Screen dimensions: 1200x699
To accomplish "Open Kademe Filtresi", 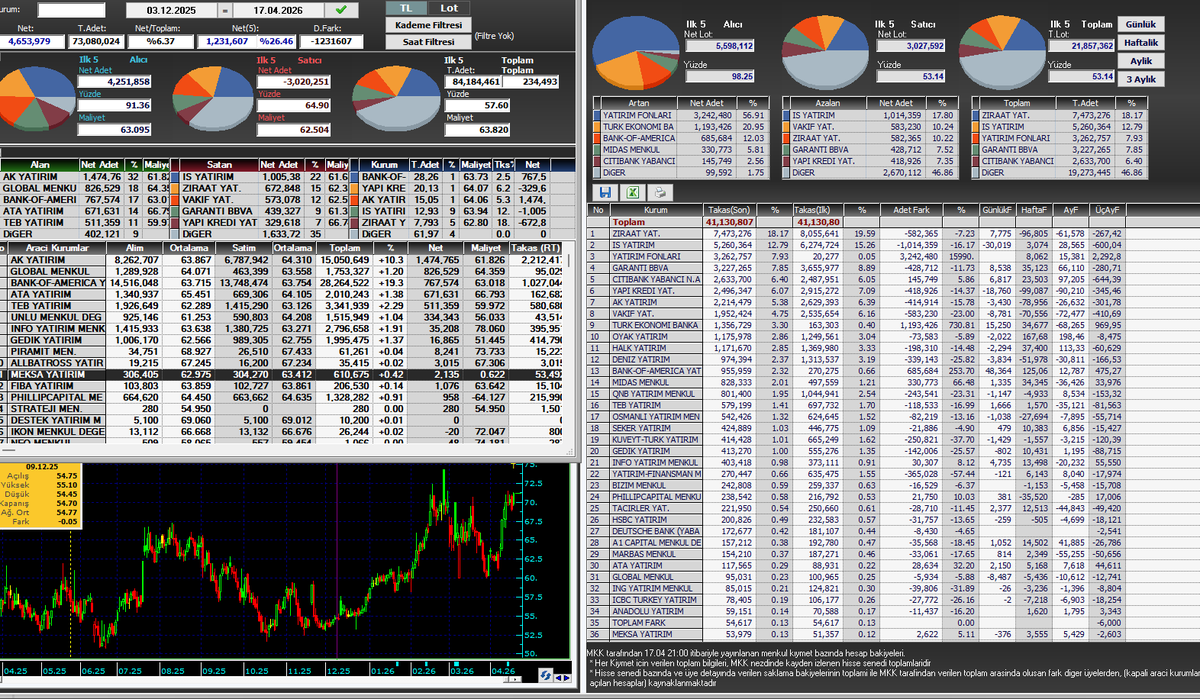I will [x=428, y=24].
